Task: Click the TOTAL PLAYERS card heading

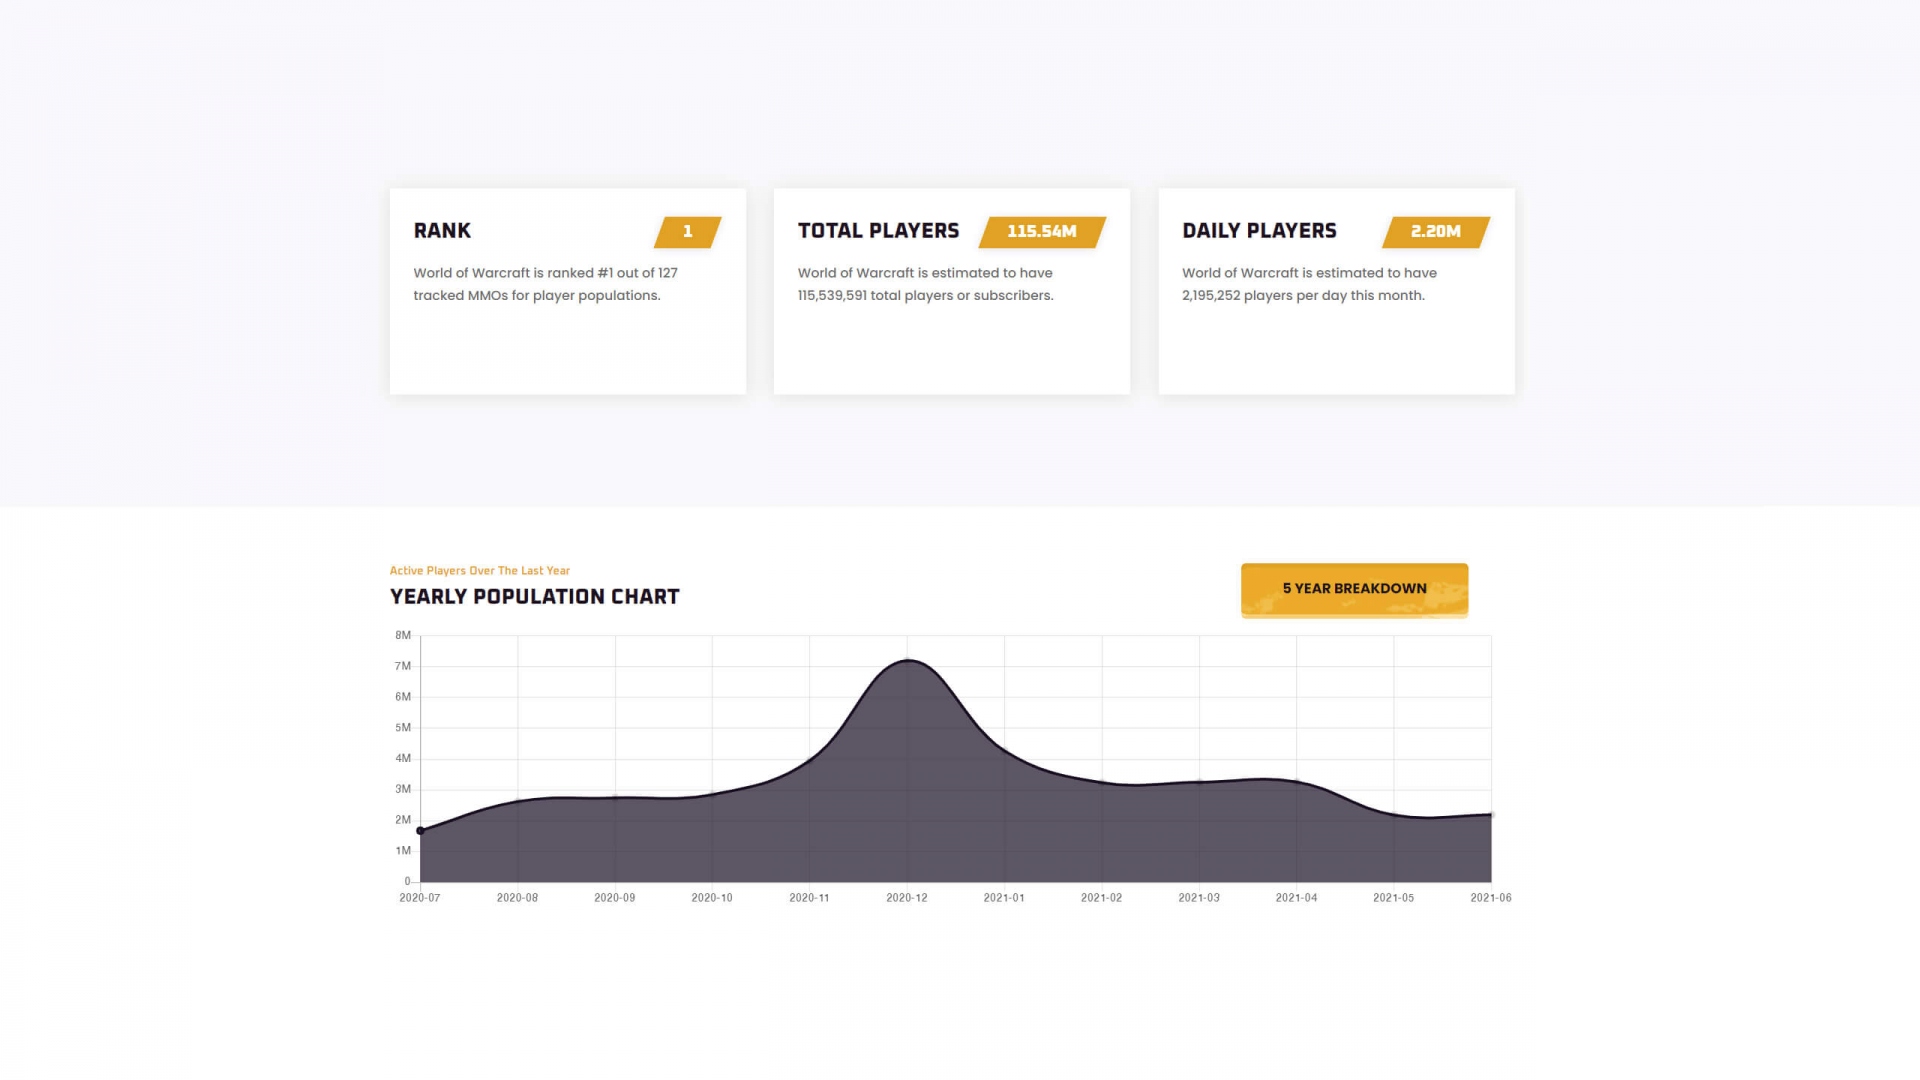Action: tap(878, 231)
